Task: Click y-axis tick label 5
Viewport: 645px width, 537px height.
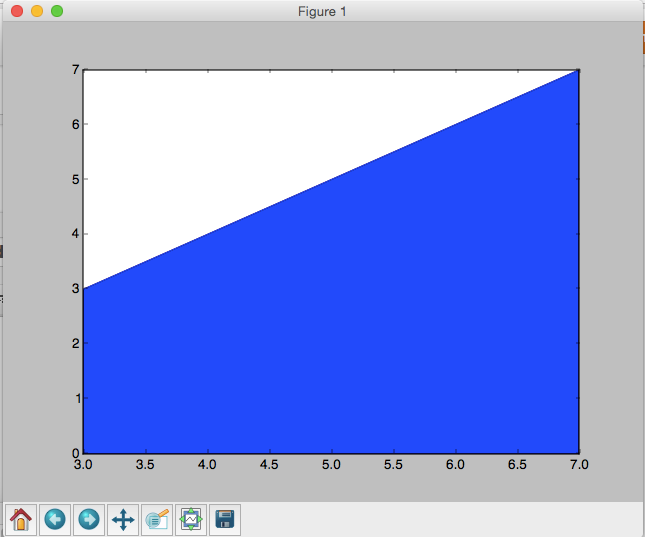Action: click(x=75, y=179)
